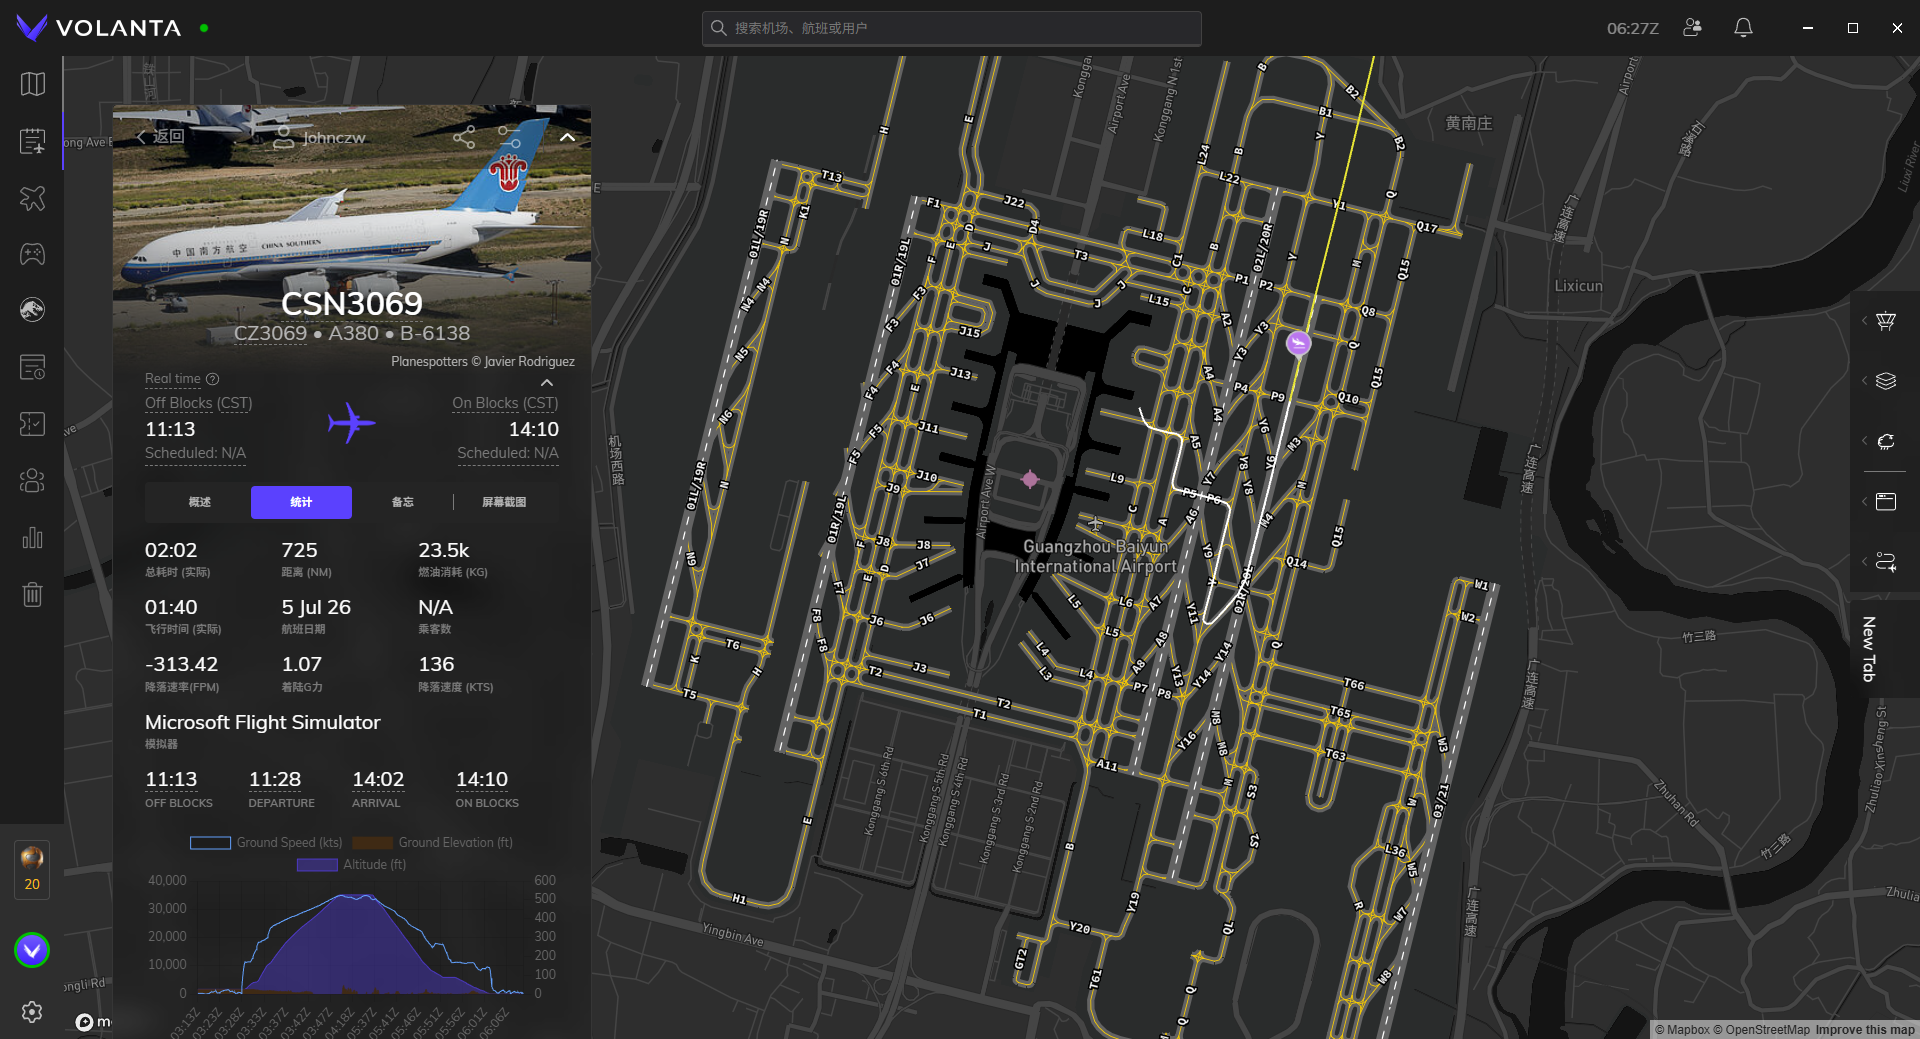Viewport: 1920px width, 1039px height.
Task: Go back using 返回 button
Action: click(x=161, y=136)
